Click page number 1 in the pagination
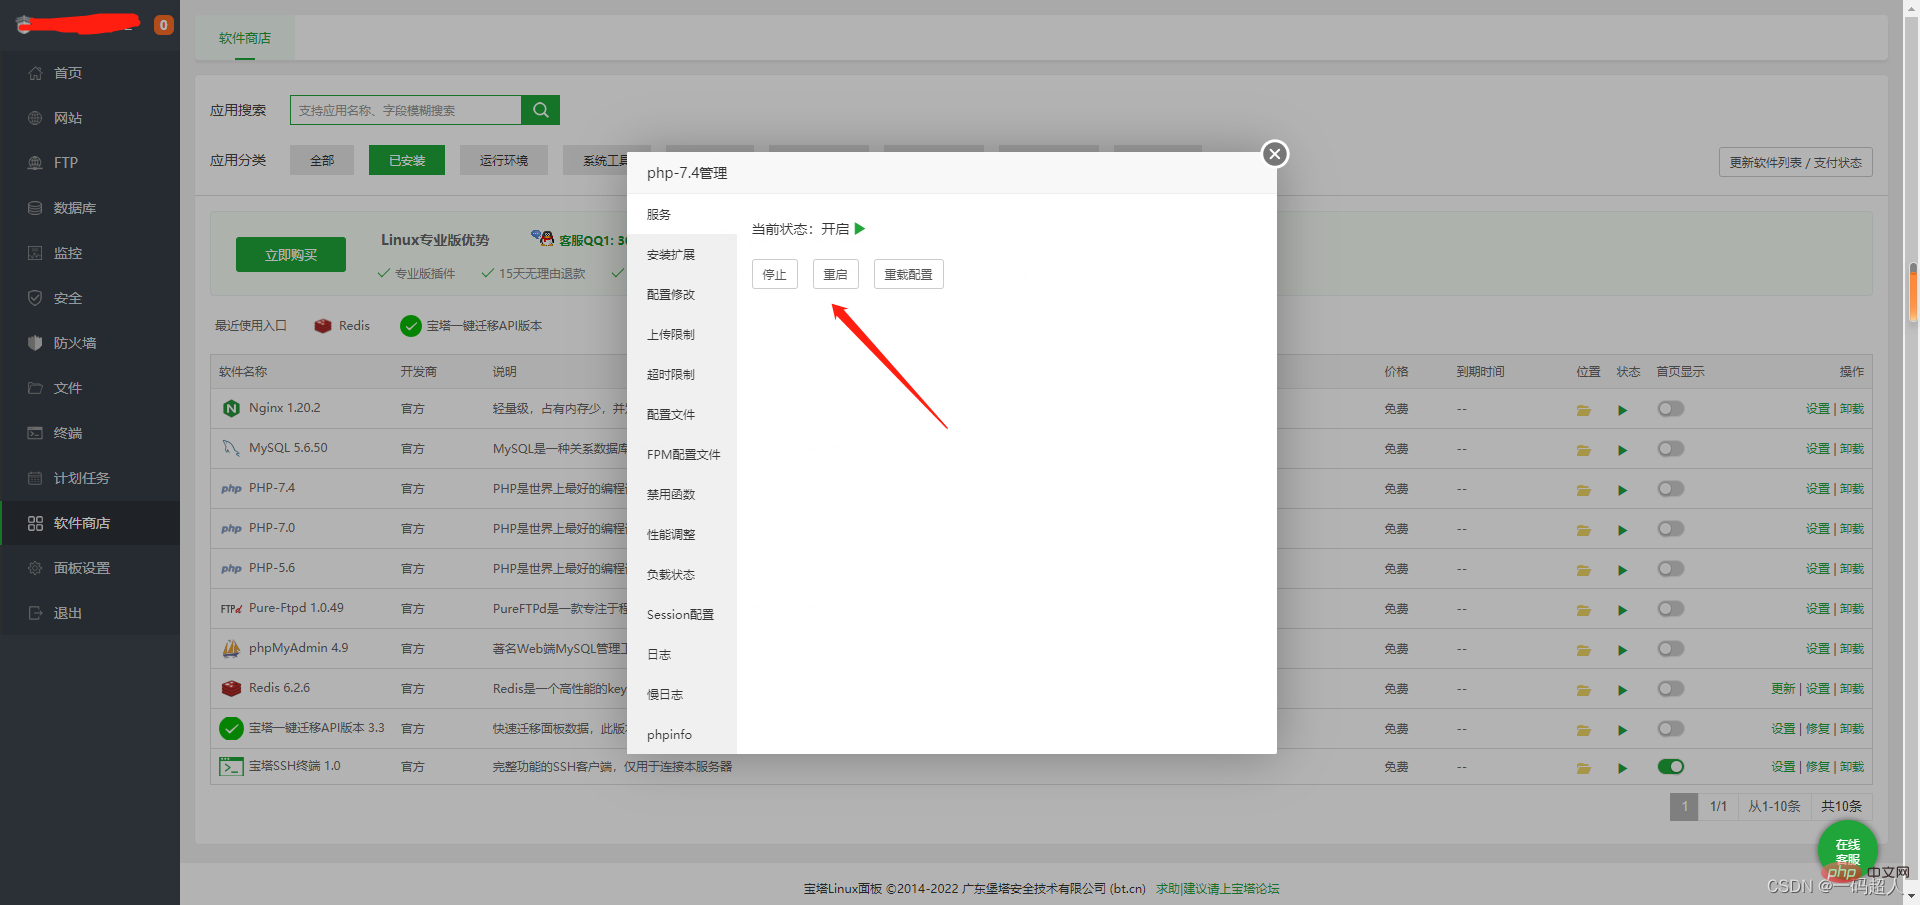1920x905 pixels. (1684, 806)
